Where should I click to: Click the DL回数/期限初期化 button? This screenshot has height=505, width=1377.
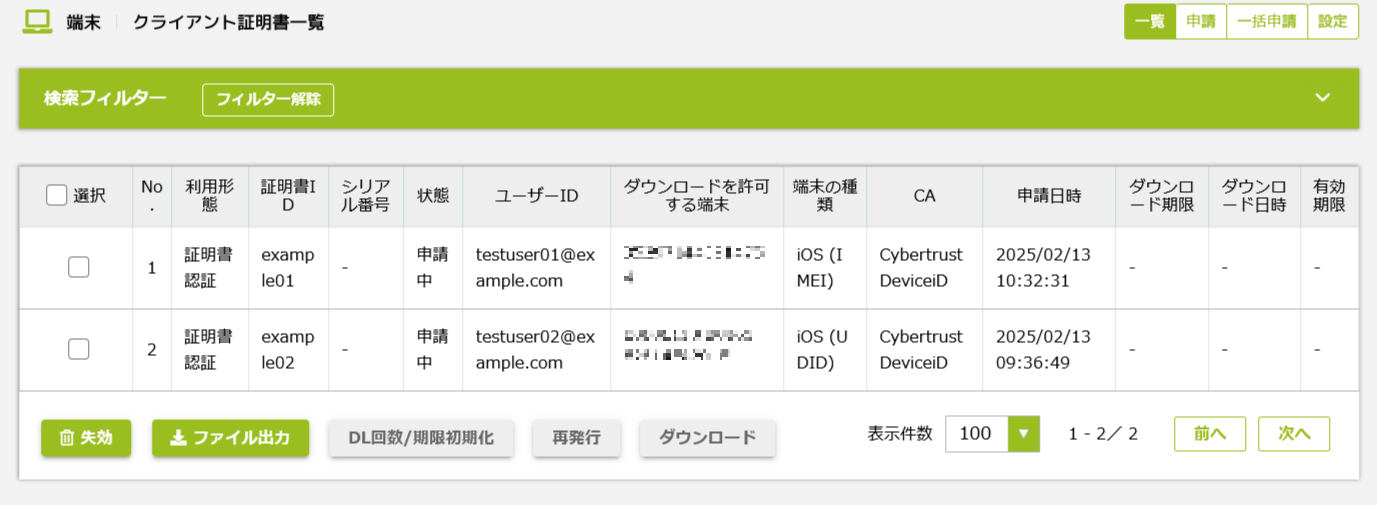coord(421,438)
